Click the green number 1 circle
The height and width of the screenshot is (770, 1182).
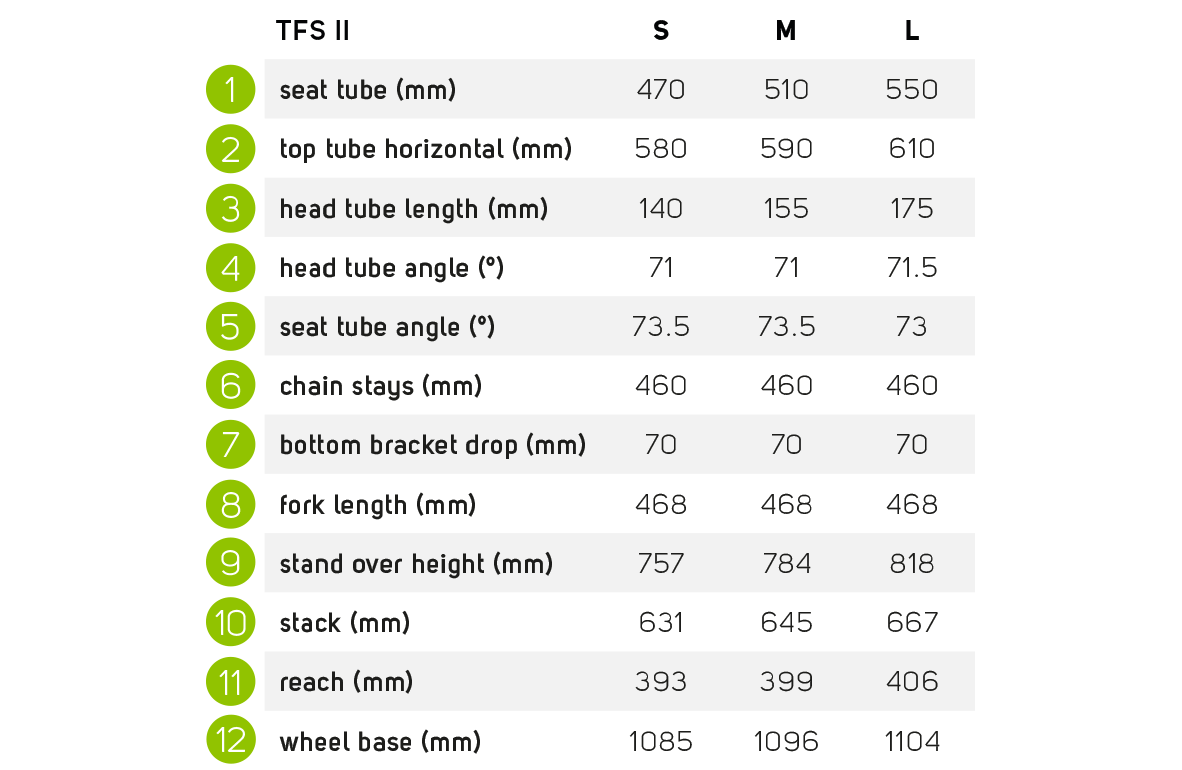(x=231, y=90)
